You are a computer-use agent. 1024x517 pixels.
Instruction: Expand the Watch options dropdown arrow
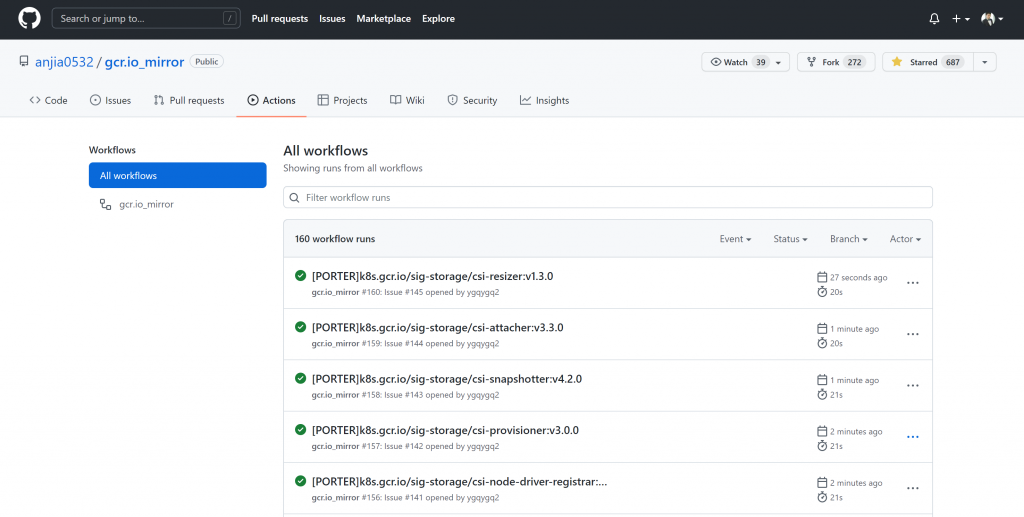coord(779,62)
